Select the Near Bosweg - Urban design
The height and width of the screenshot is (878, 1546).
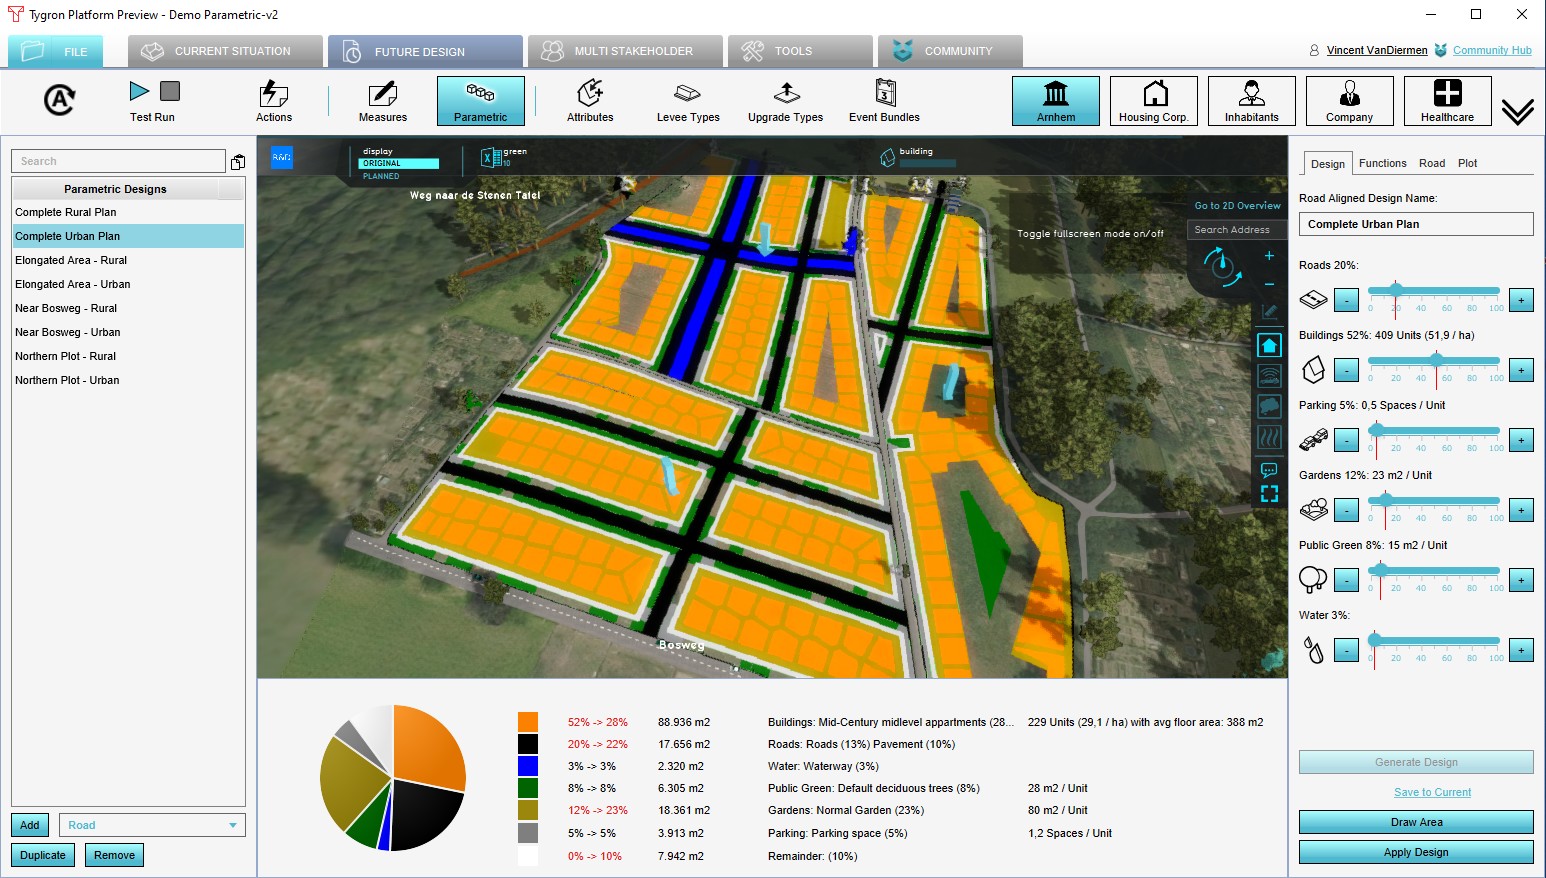click(68, 332)
